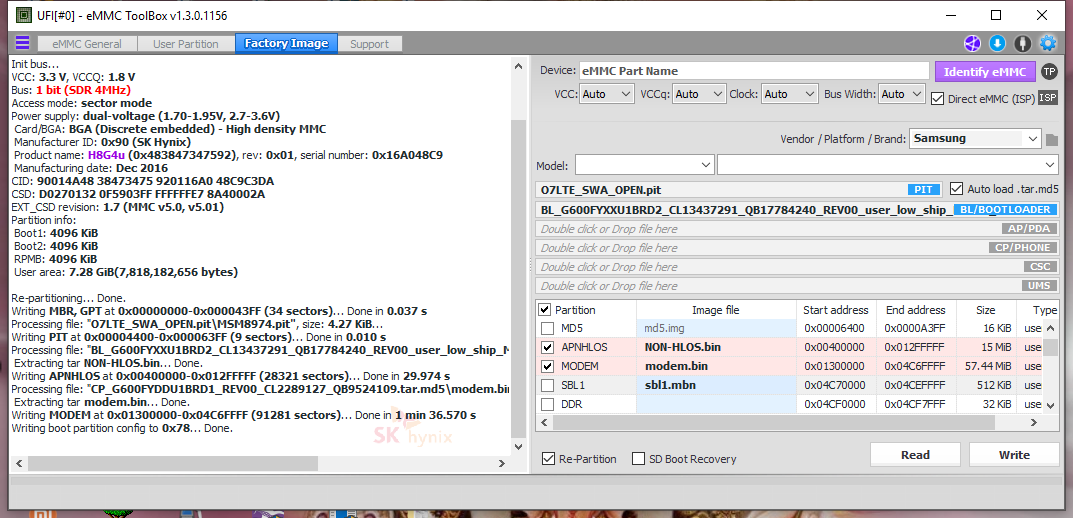Screen dimensions: 1073x518
Task: Click the 0x04C70000 start address cell
Action: pyautogui.click(x=836, y=385)
